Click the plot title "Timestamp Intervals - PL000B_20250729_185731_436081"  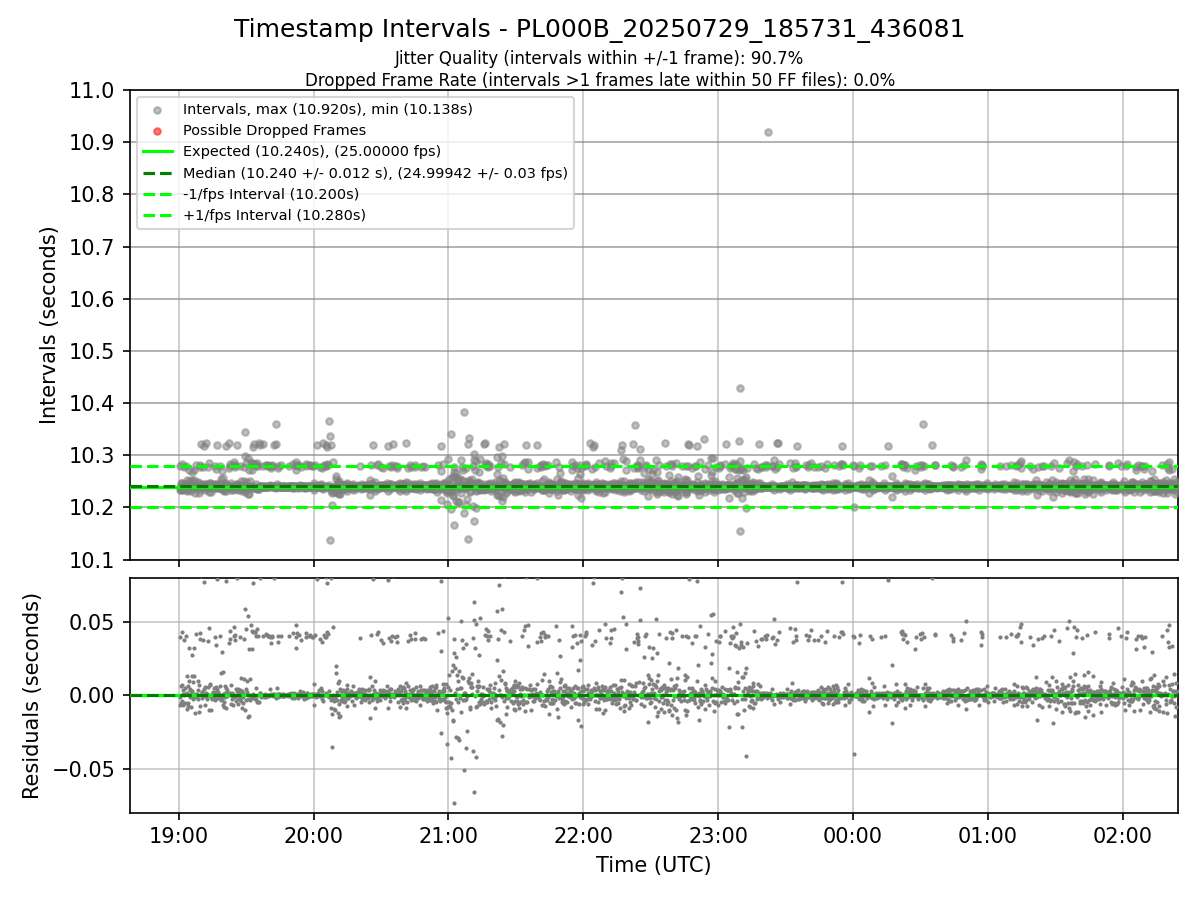[599, 29]
